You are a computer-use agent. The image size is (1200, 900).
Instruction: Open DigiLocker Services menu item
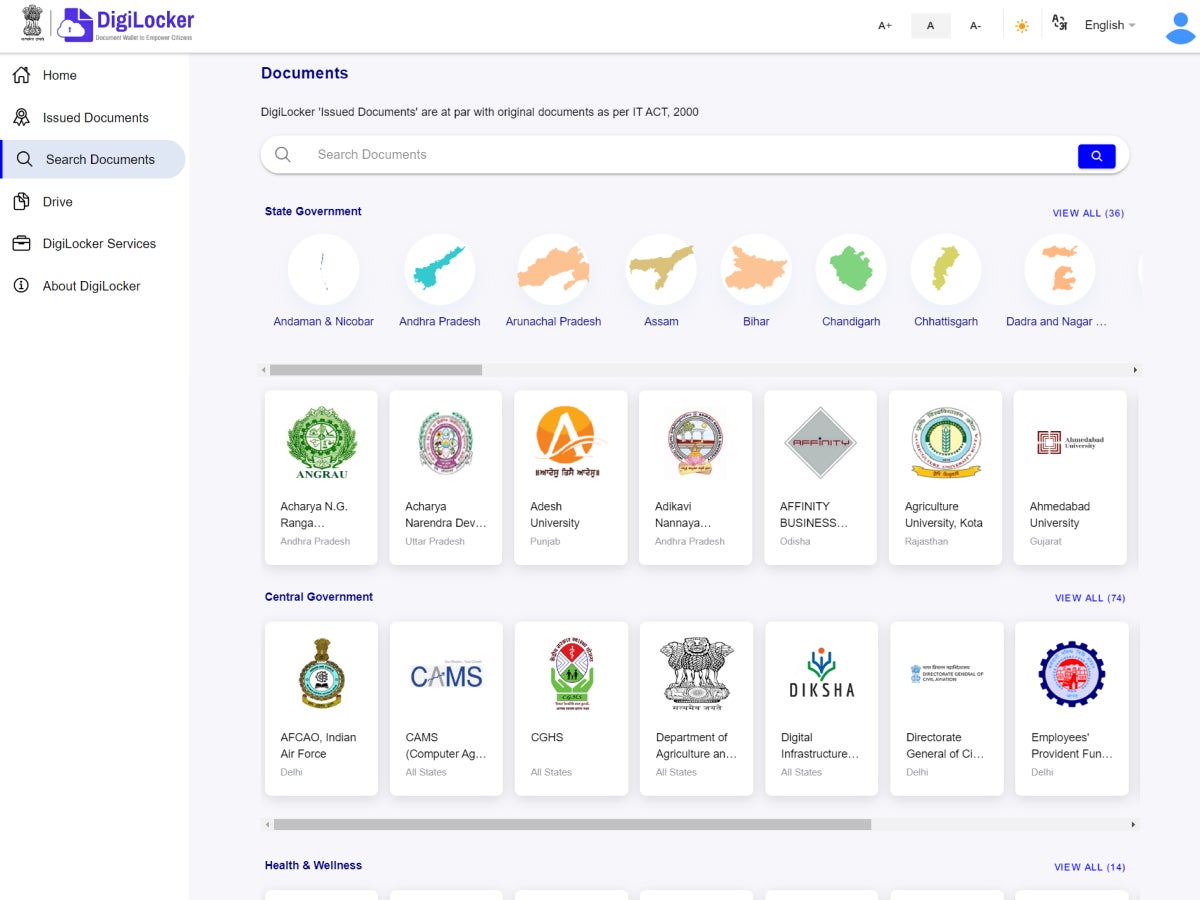[99, 243]
